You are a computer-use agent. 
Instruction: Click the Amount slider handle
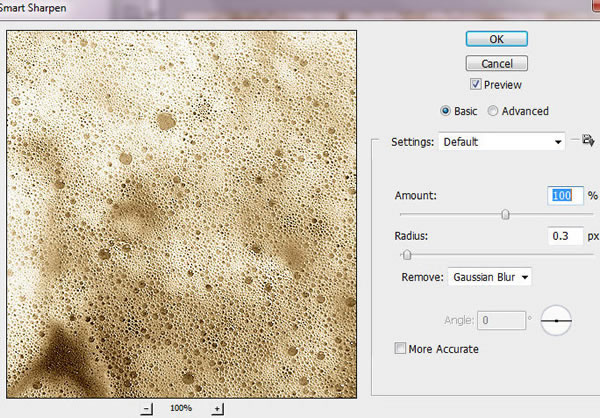[x=505, y=214]
